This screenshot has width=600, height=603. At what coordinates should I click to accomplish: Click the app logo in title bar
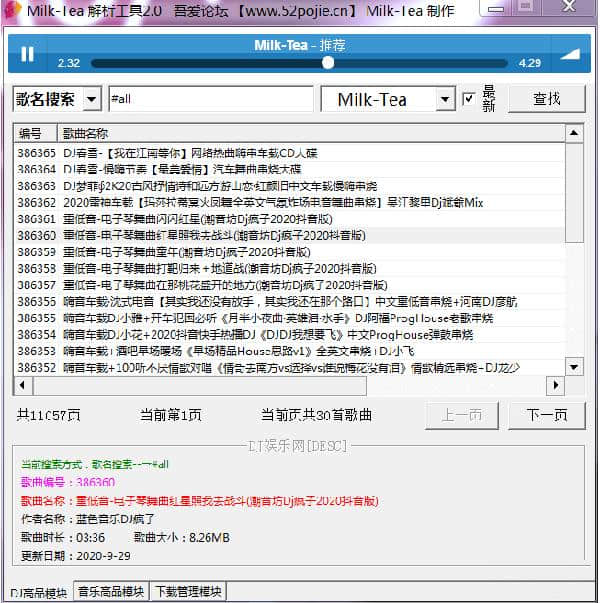[12, 9]
